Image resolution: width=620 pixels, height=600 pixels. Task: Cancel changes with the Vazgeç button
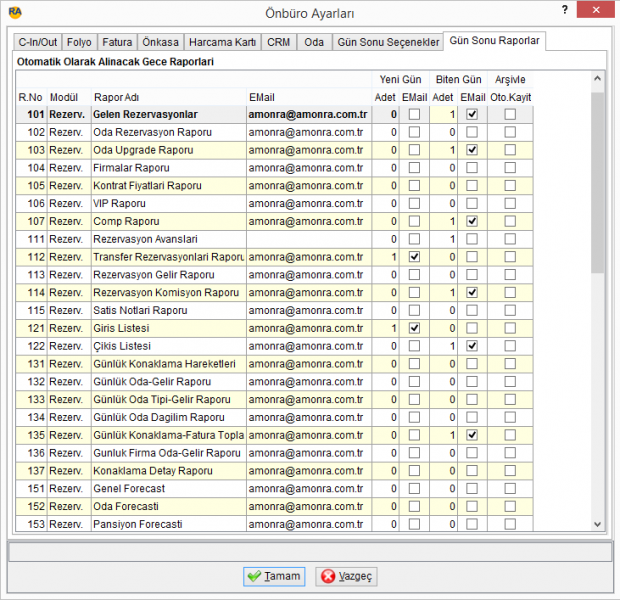(346, 576)
